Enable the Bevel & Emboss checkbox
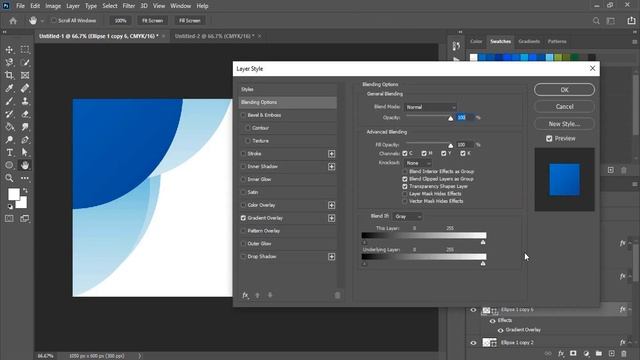Viewport: 640px width, 360px height. [243, 115]
